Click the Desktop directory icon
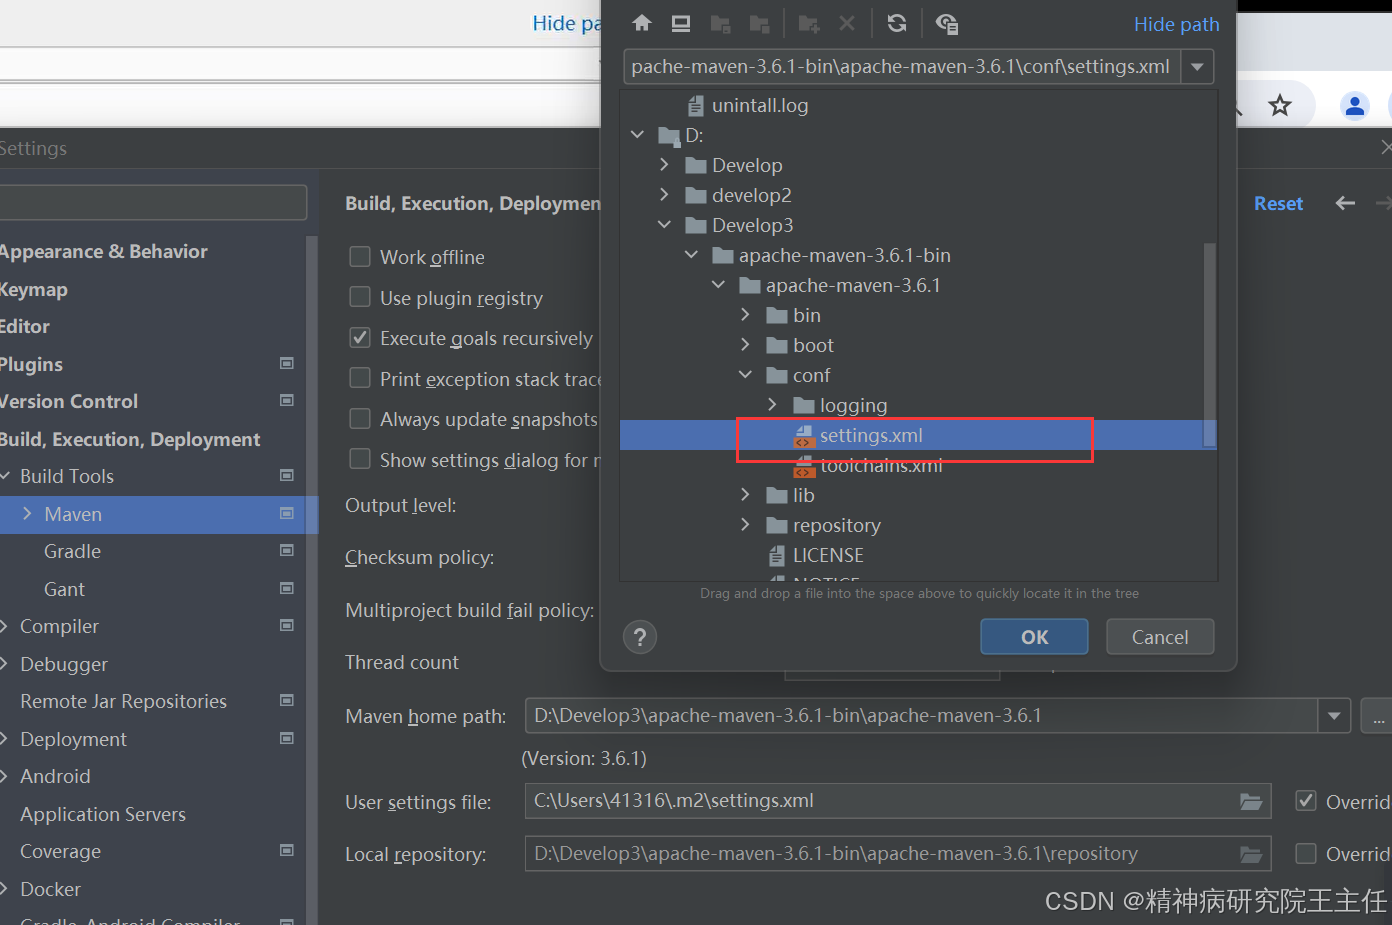Viewport: 1392px width, 925px height. click(681, 23)
